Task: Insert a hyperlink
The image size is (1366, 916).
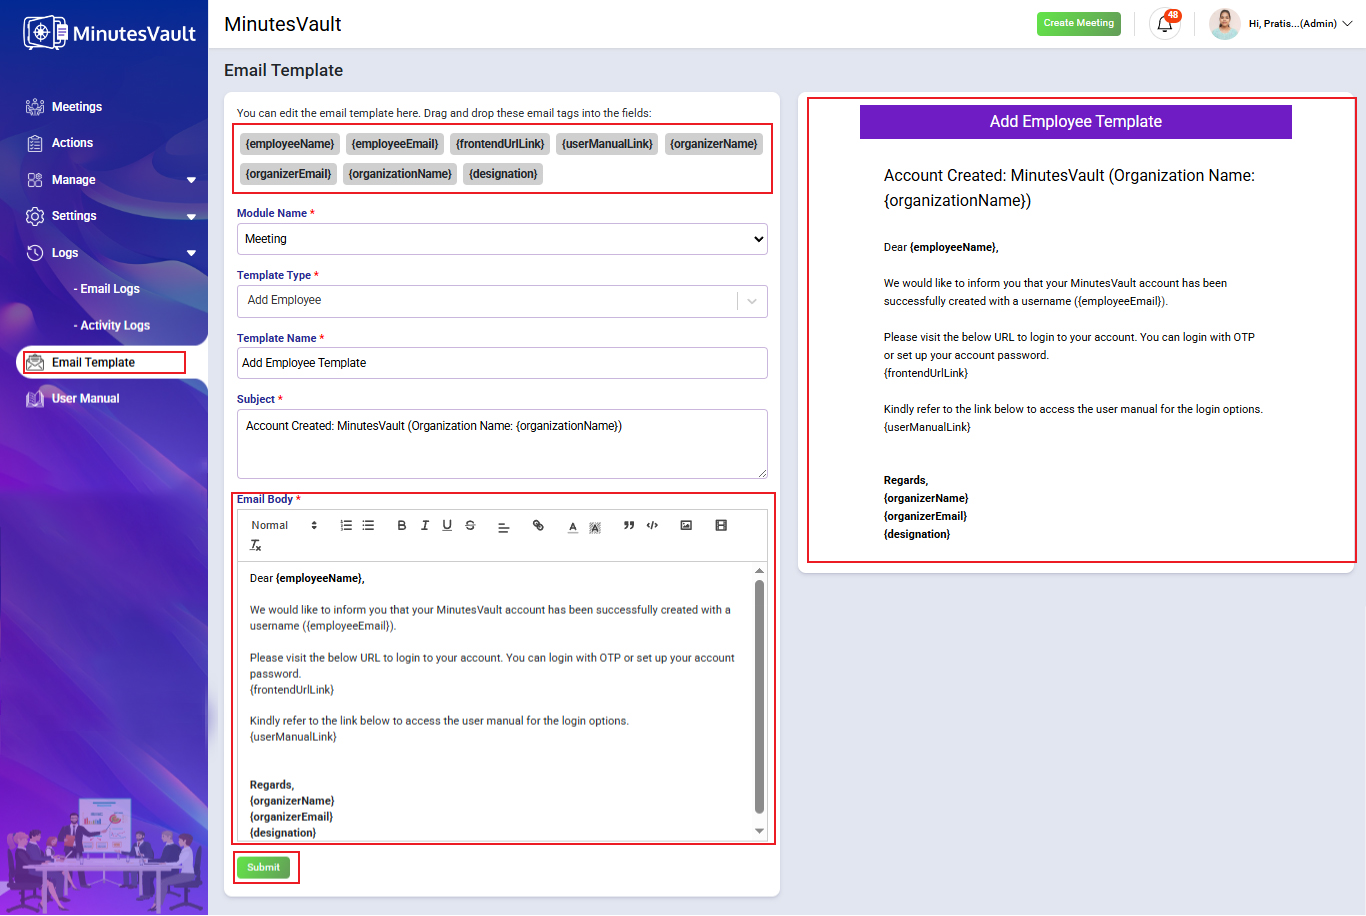Action: tap(538, 526)
